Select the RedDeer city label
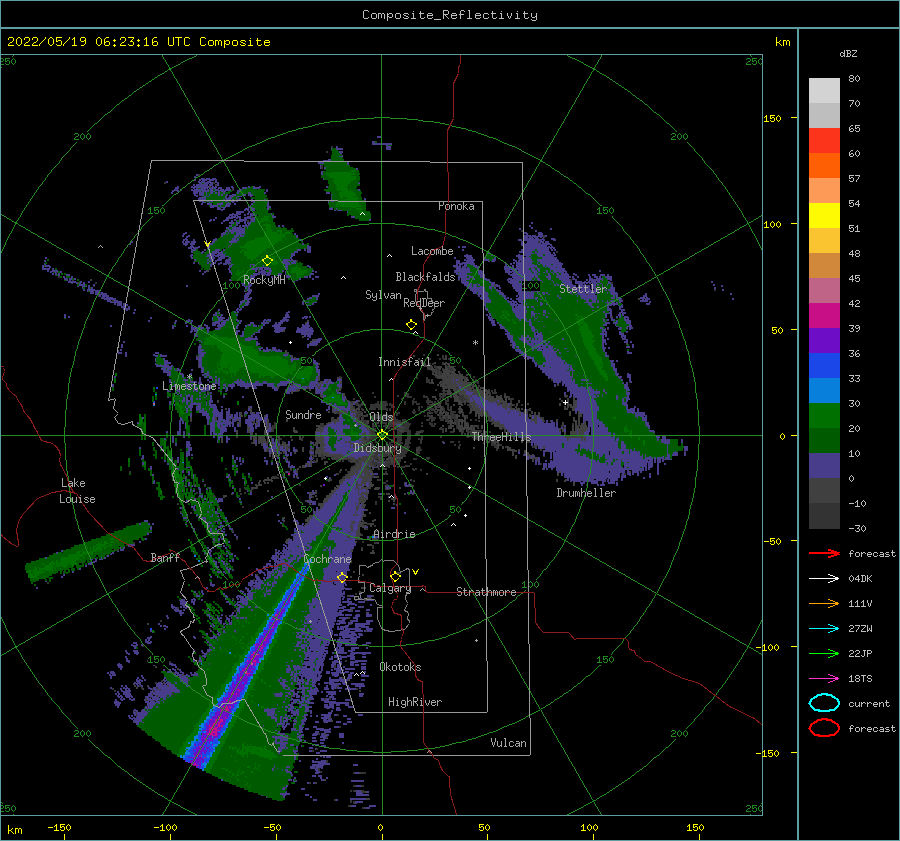This screenshot has height=841, width=900. coord(424,303)
